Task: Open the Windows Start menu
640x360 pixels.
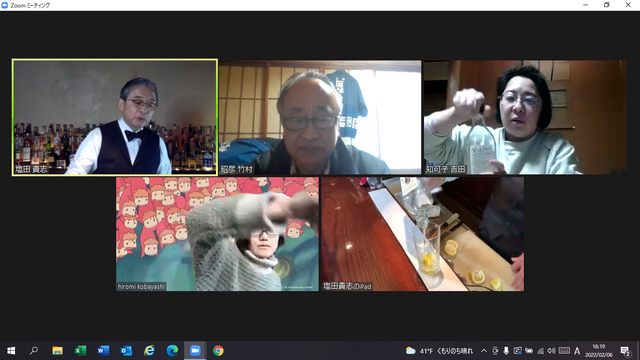Action: [x=11, y=351]
